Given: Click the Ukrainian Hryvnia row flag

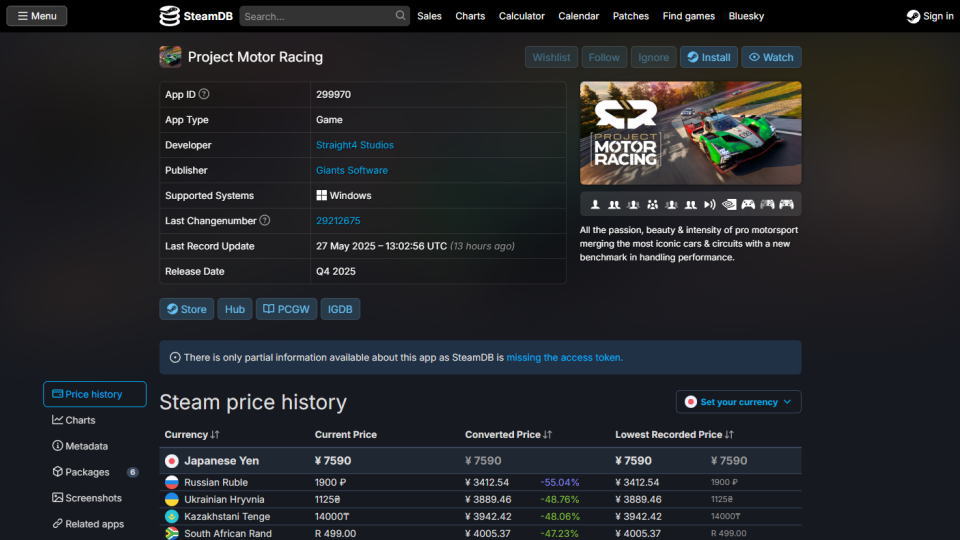Looking at the screenshot, I should [172, 500].
